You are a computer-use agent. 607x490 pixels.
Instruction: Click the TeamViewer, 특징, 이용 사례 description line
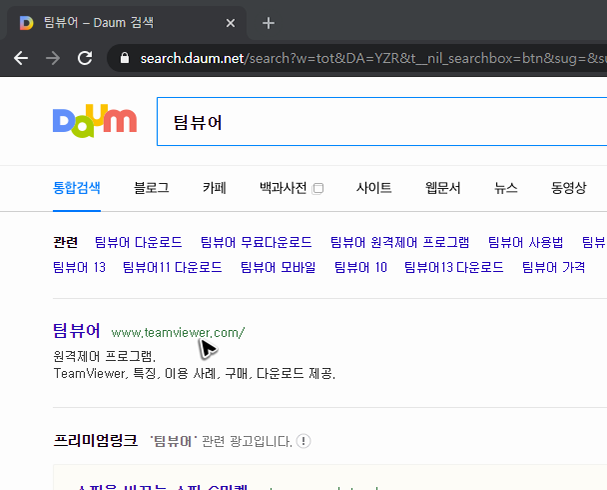[x=194, y=373]
